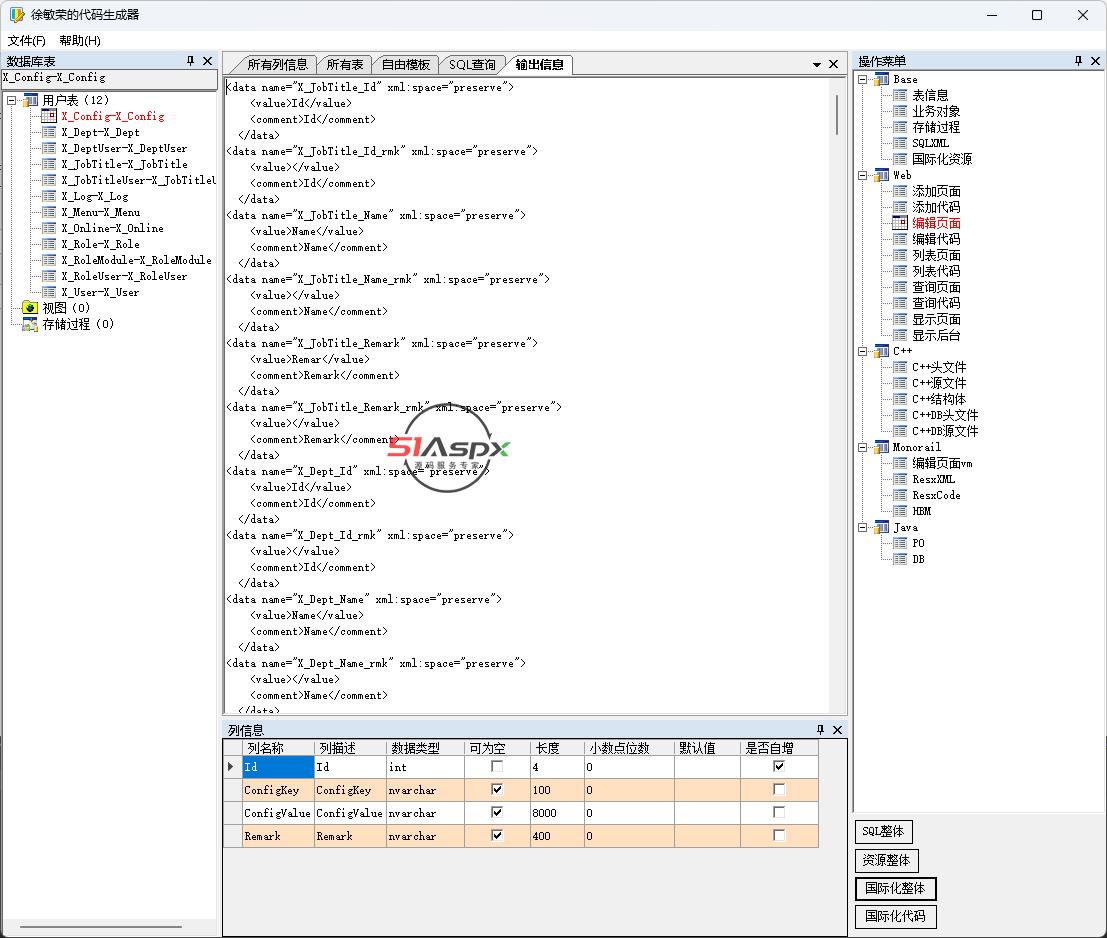This screenshot has height=938, width=1107.
Task: Close the 操作菜单 panel
Action: 1095,61
